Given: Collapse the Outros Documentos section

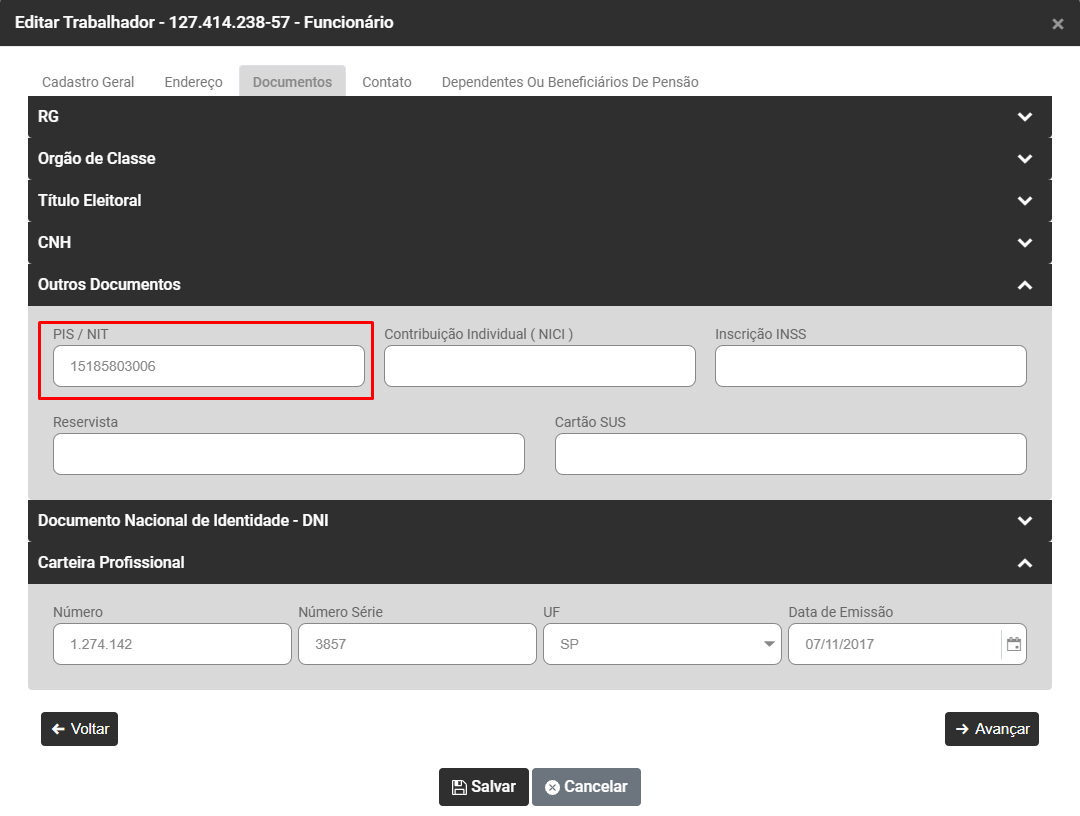Looking at the screenshot, I should [1024, 285].
